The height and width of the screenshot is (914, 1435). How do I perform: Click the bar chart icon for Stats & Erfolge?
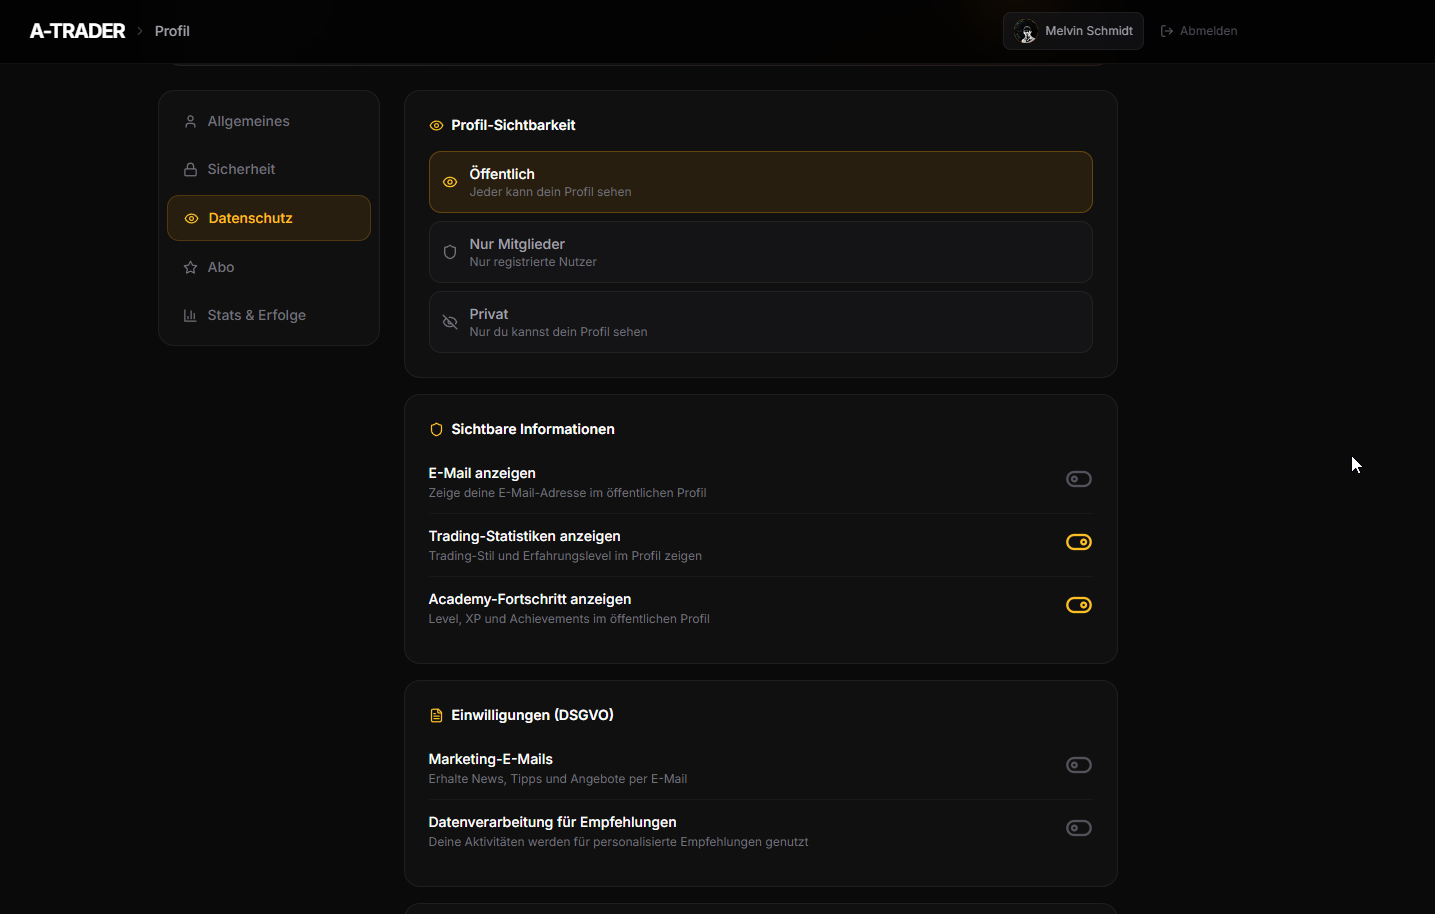click(x=190, y=316)
